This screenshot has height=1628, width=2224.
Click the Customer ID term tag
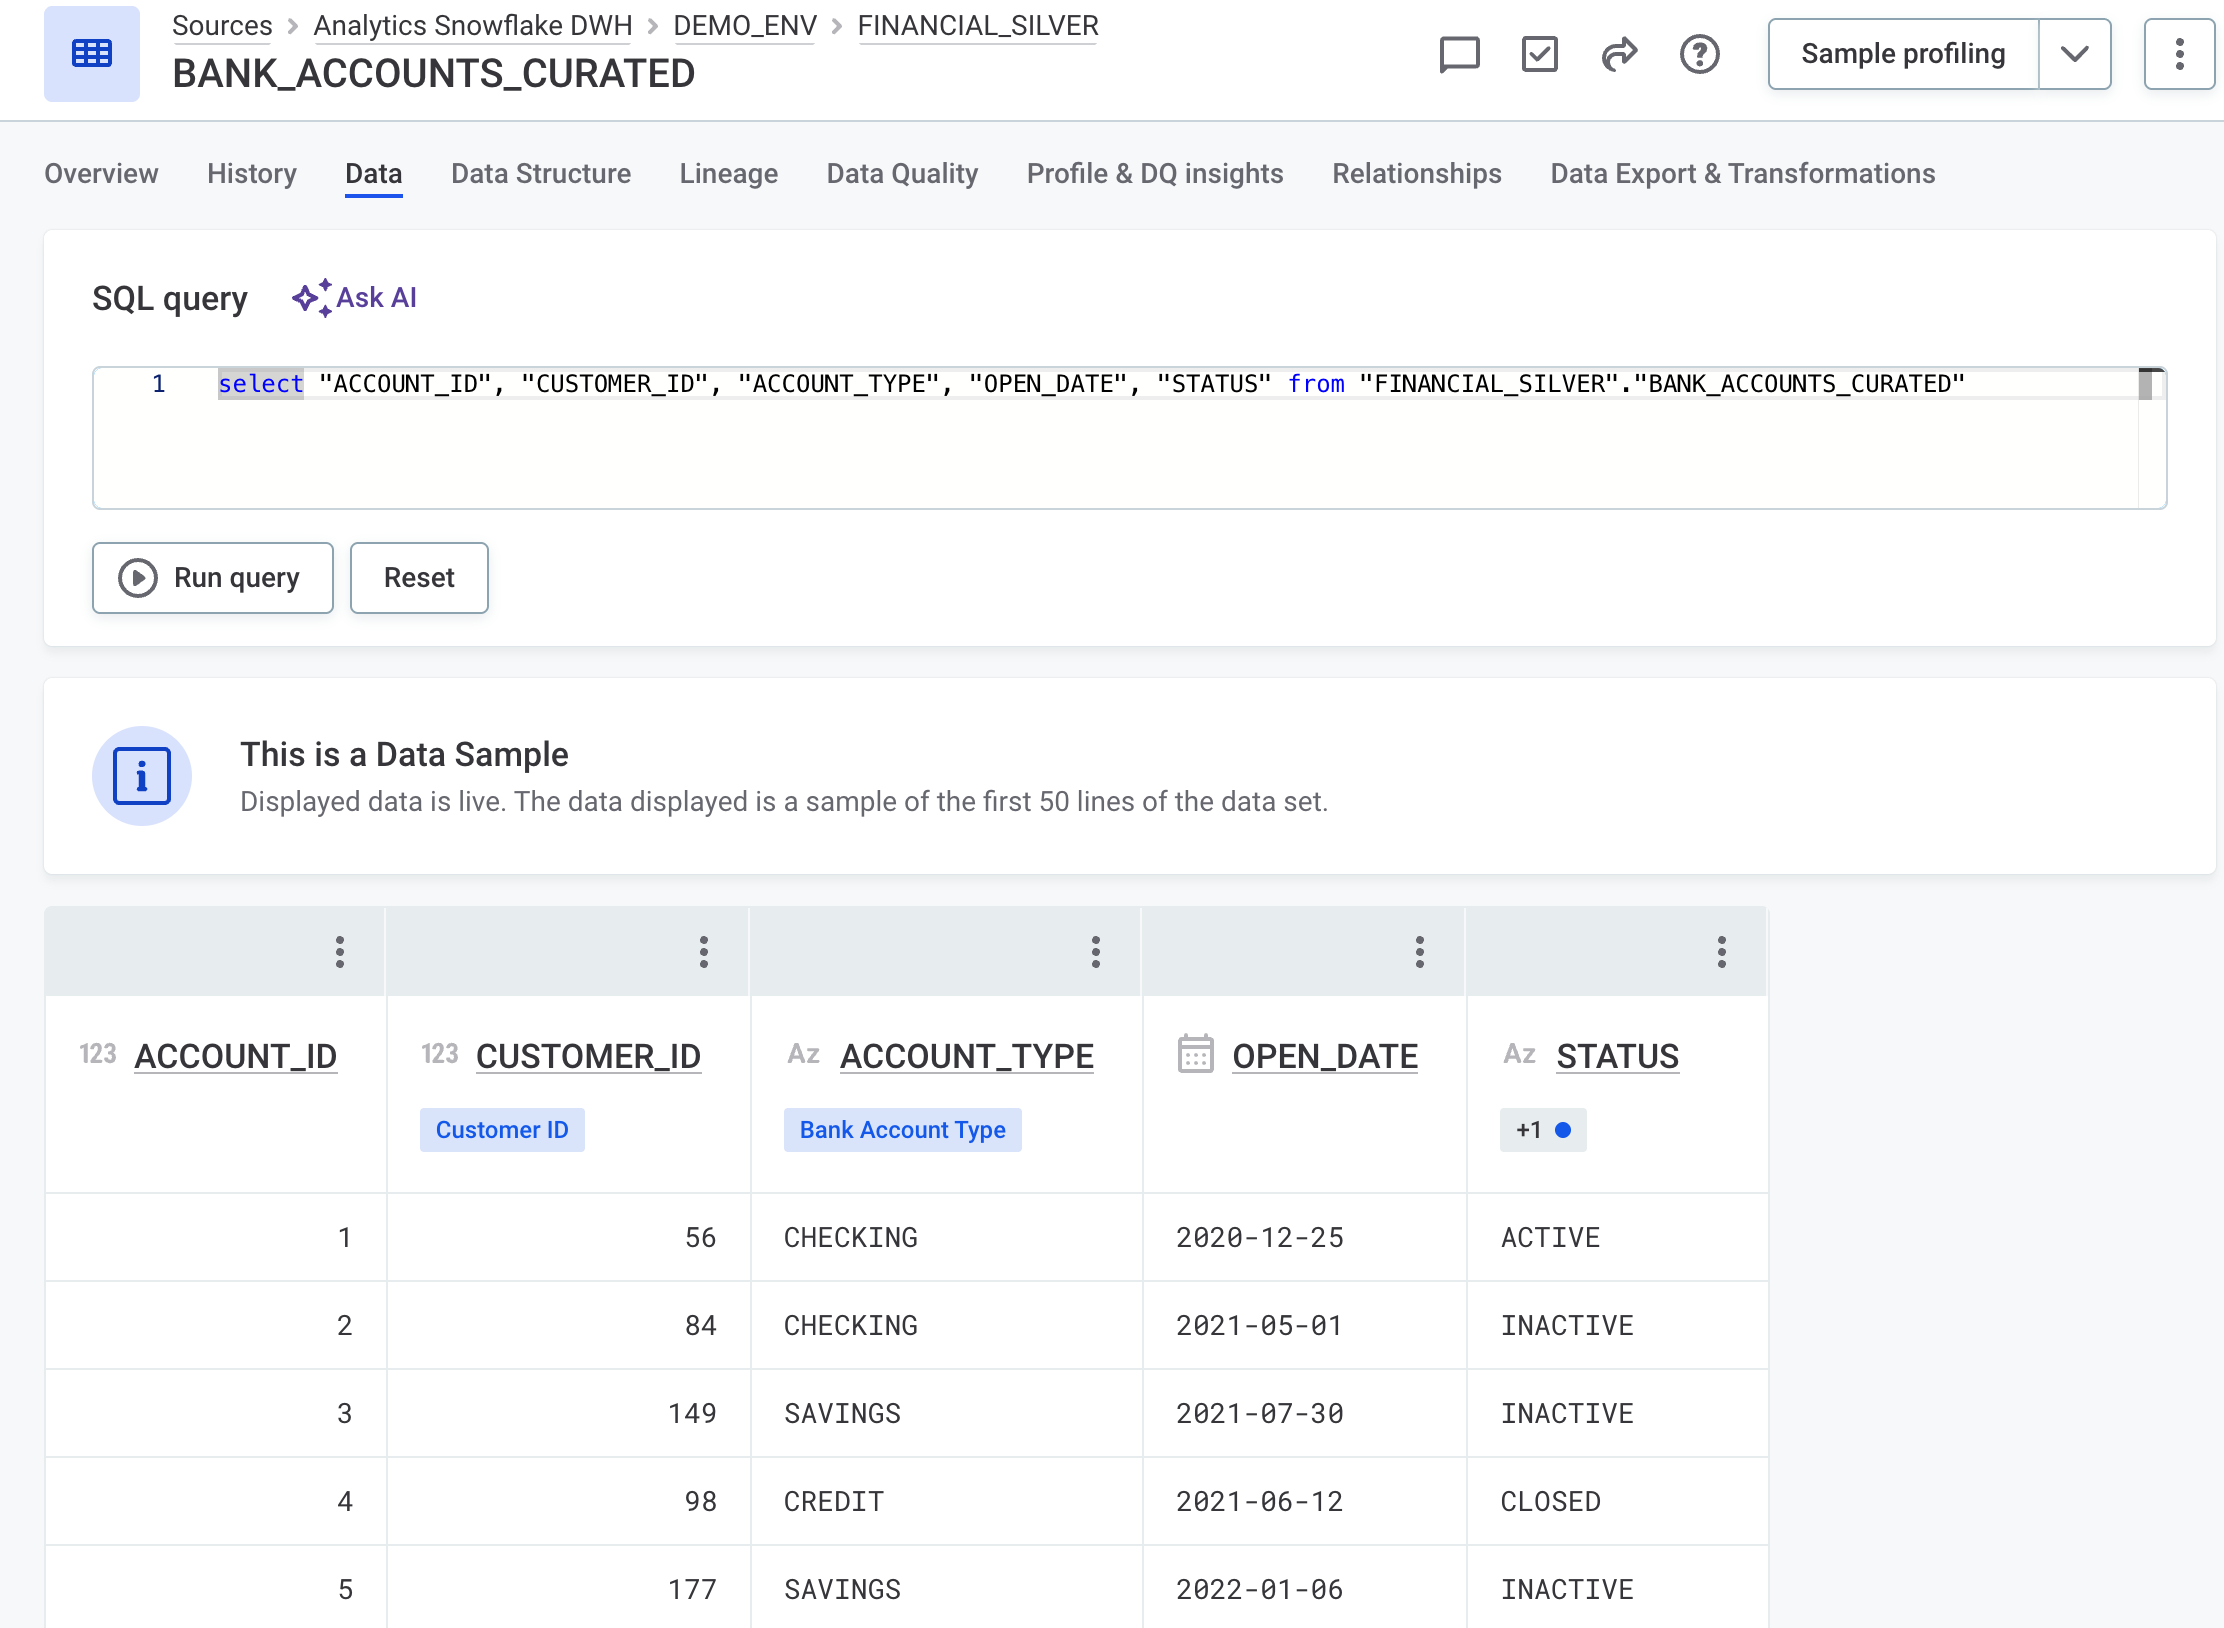coord(502,1130)
